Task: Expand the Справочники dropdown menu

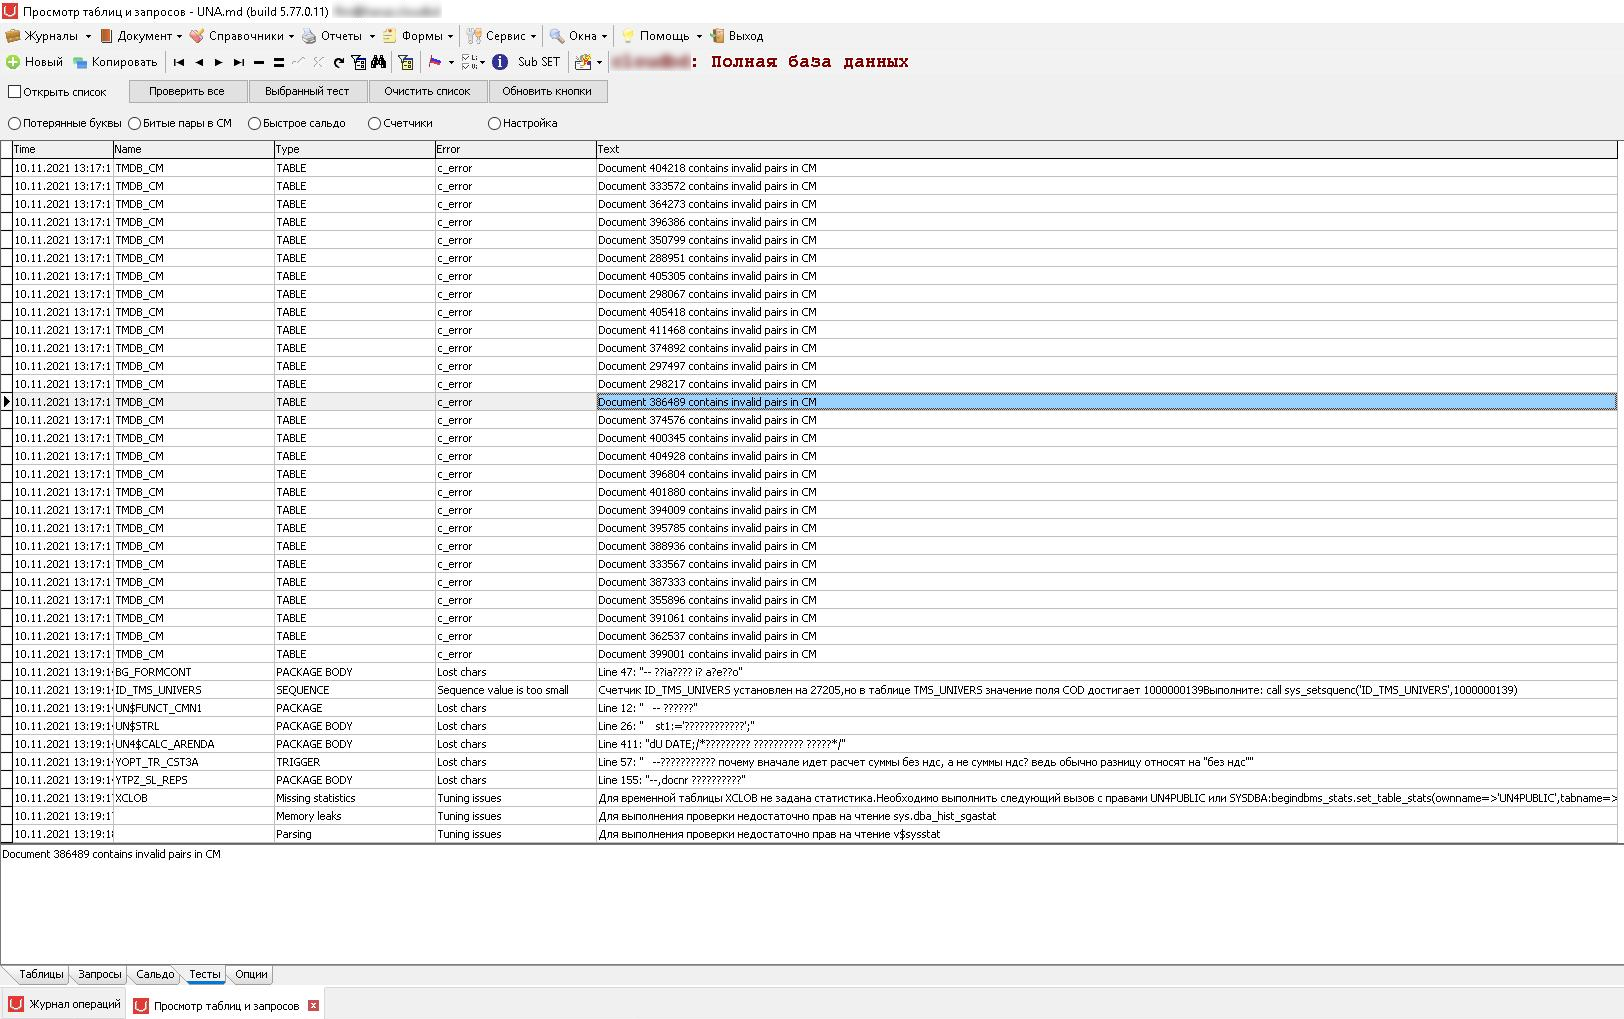Action: tap(291, 36)
